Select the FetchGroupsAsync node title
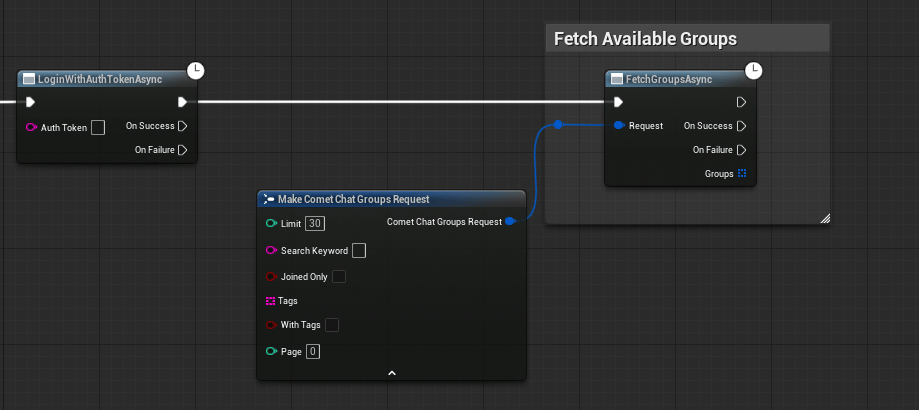Viewport: 919px width, 410px height. 669,79
